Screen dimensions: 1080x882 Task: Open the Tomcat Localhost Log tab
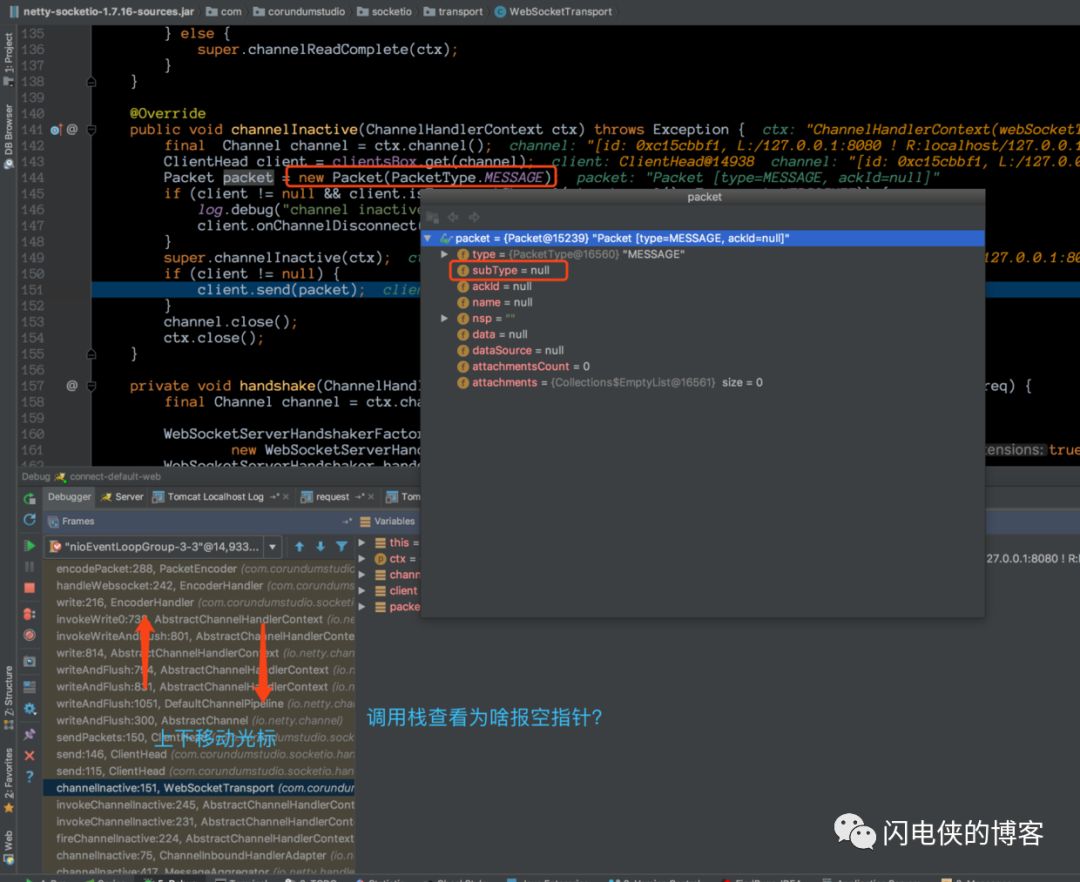pos(214,497)
